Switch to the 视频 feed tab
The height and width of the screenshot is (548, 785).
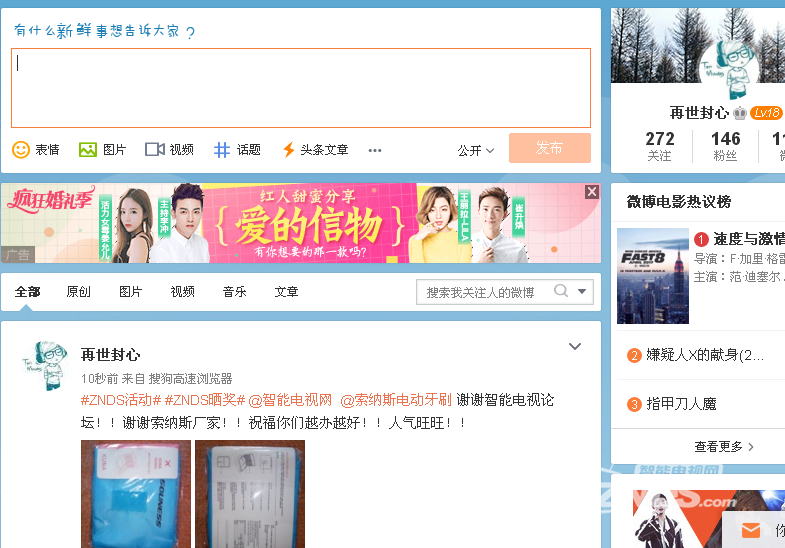tap(182, 291)
